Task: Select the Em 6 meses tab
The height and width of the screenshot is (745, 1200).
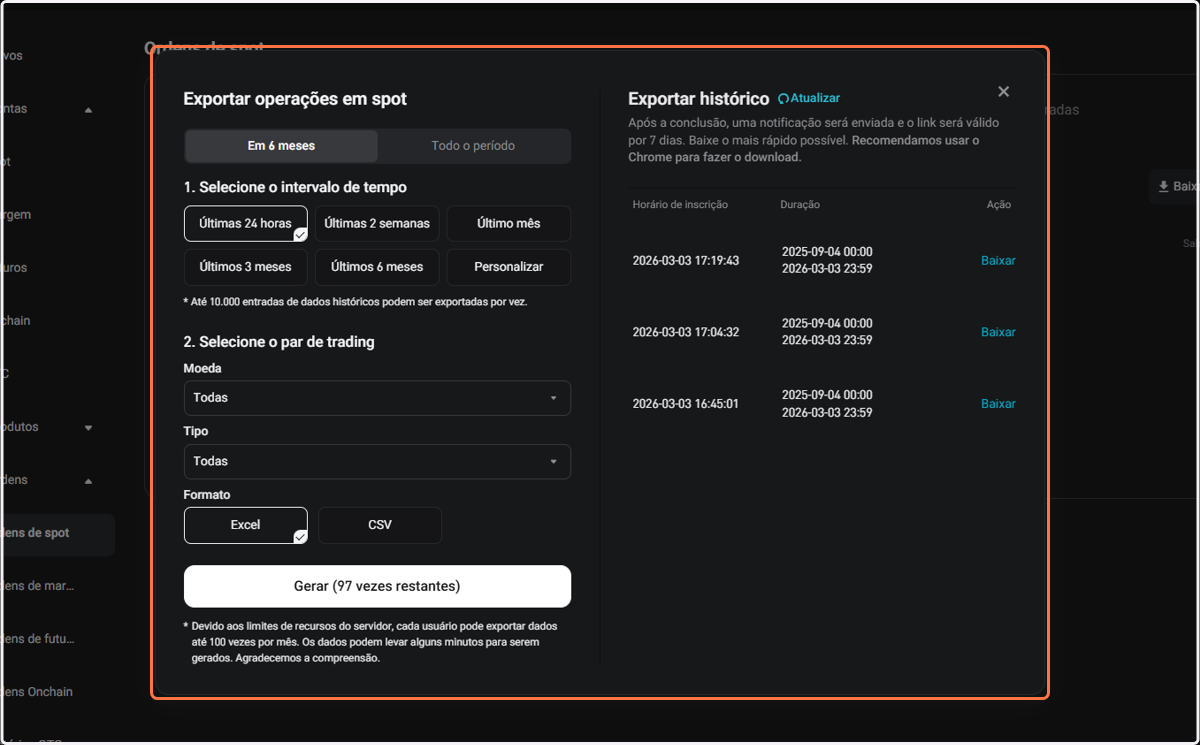Action: (281, 146)
